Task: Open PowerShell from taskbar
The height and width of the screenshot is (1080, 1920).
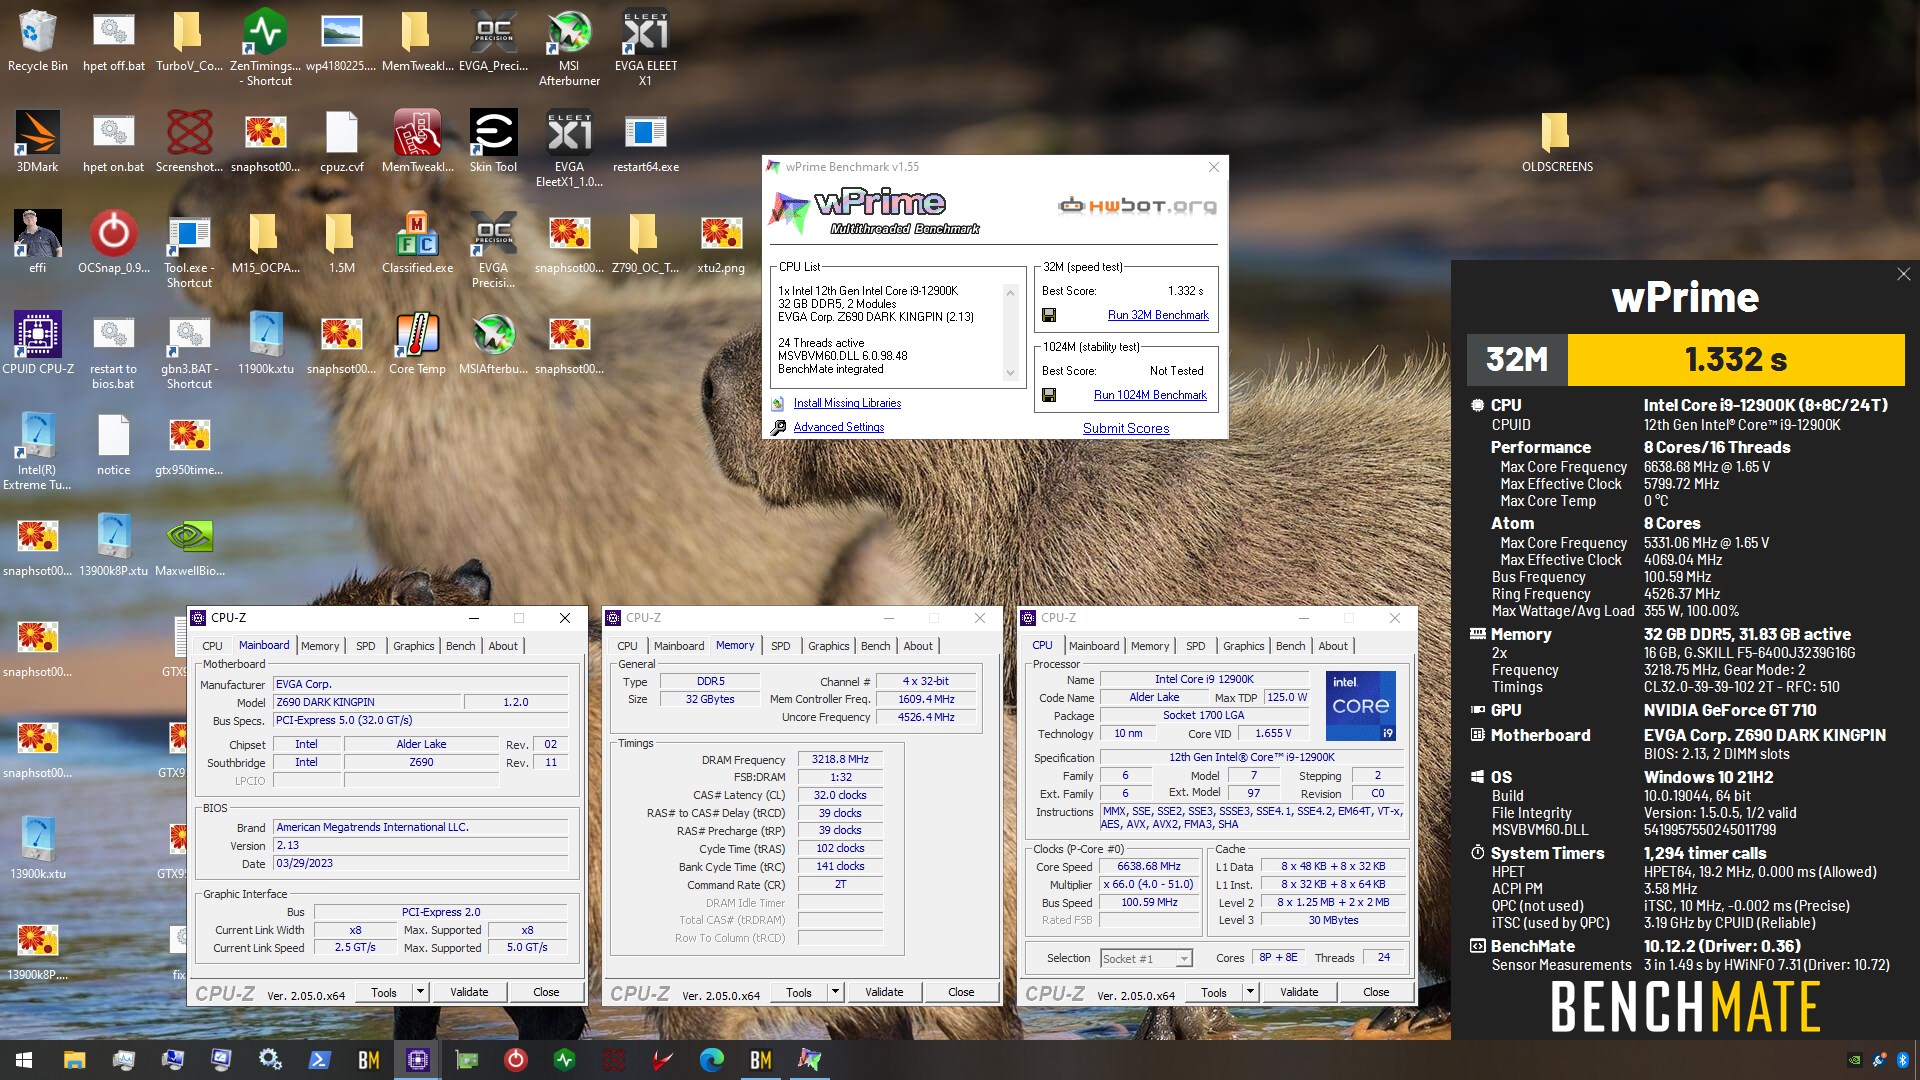Action: point(320,1060)
